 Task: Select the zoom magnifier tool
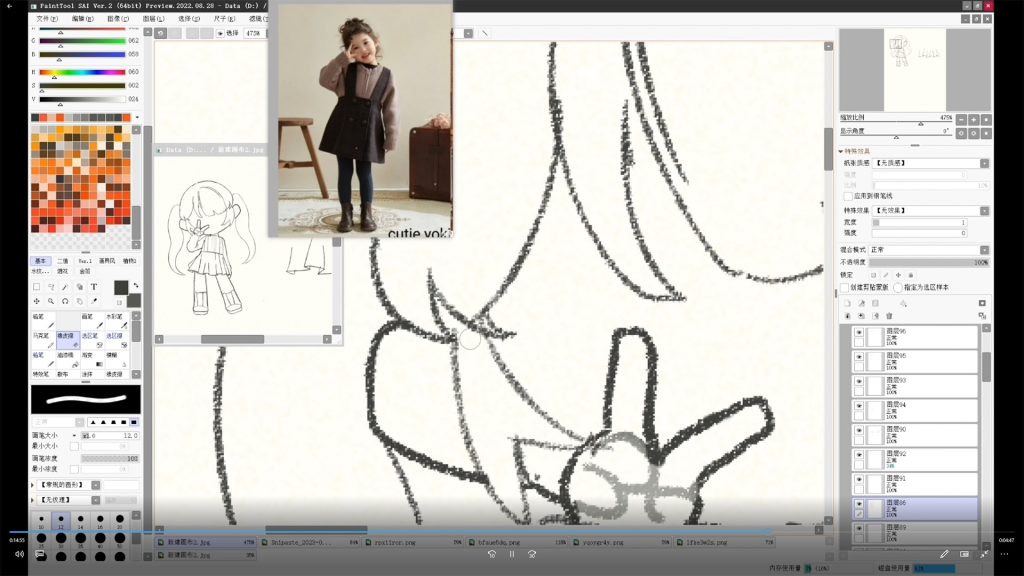click(x=51, y=300)
